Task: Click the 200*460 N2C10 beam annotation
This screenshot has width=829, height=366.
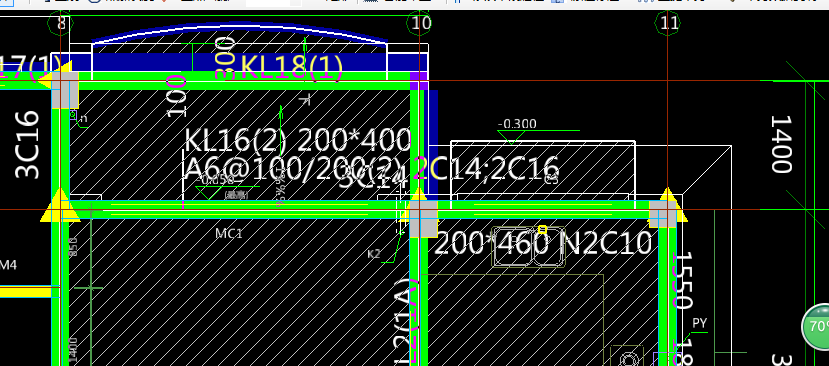Action: click(542, 244)
